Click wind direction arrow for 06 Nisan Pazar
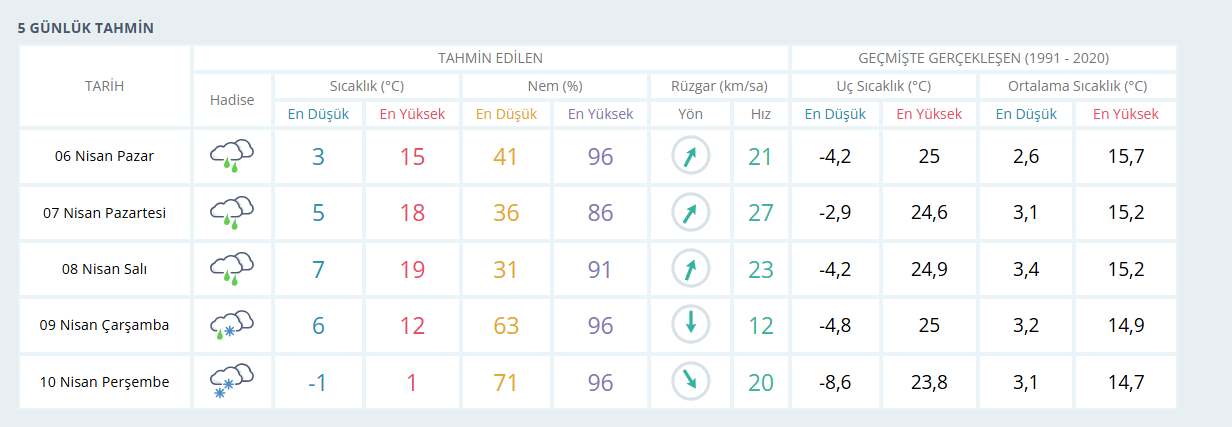This screenshot has width=1232, height=427. [690, 156]
